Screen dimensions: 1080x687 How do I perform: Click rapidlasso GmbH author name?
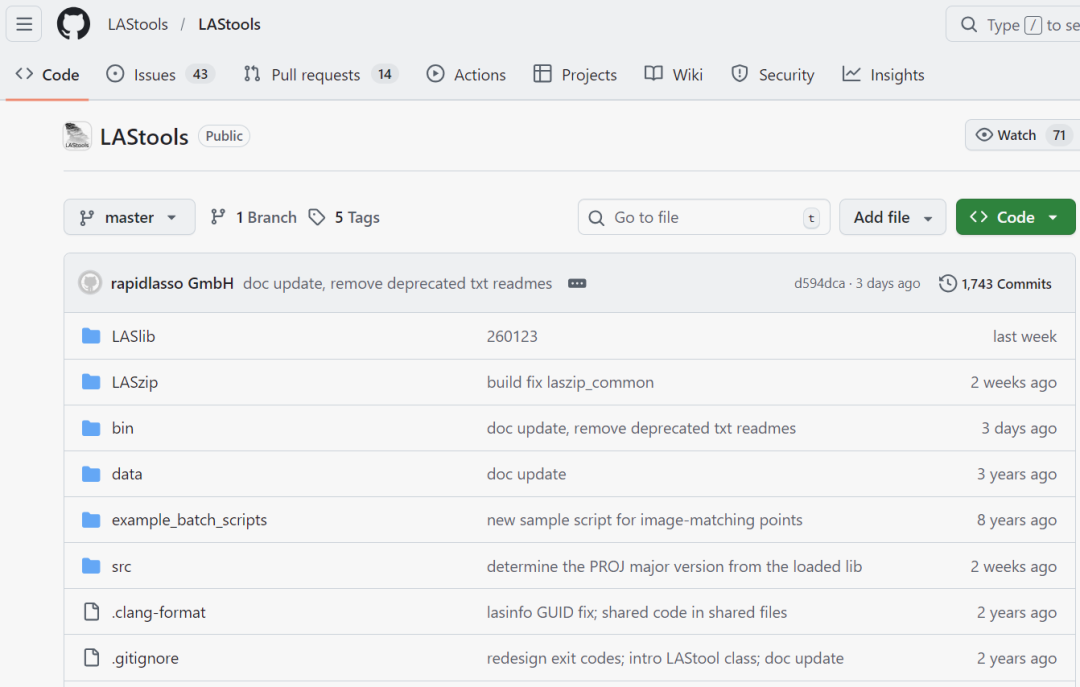tap(172, 283)
